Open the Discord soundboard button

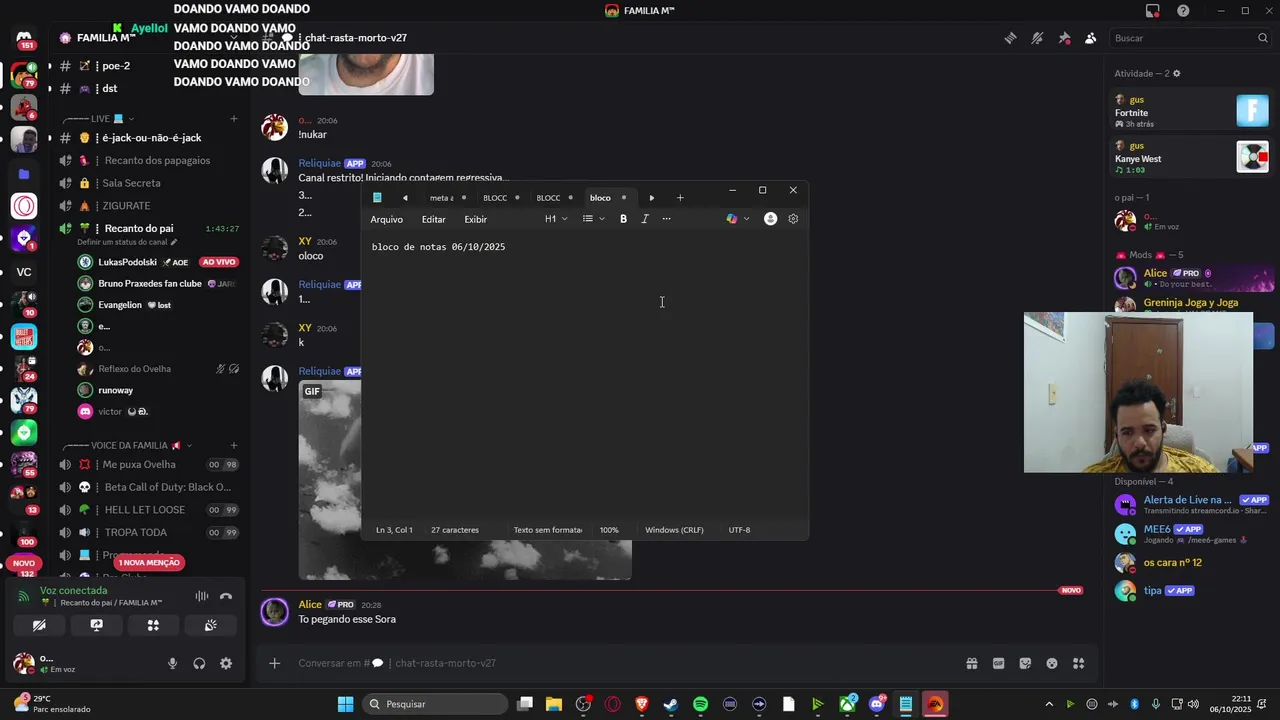point(210,625)
